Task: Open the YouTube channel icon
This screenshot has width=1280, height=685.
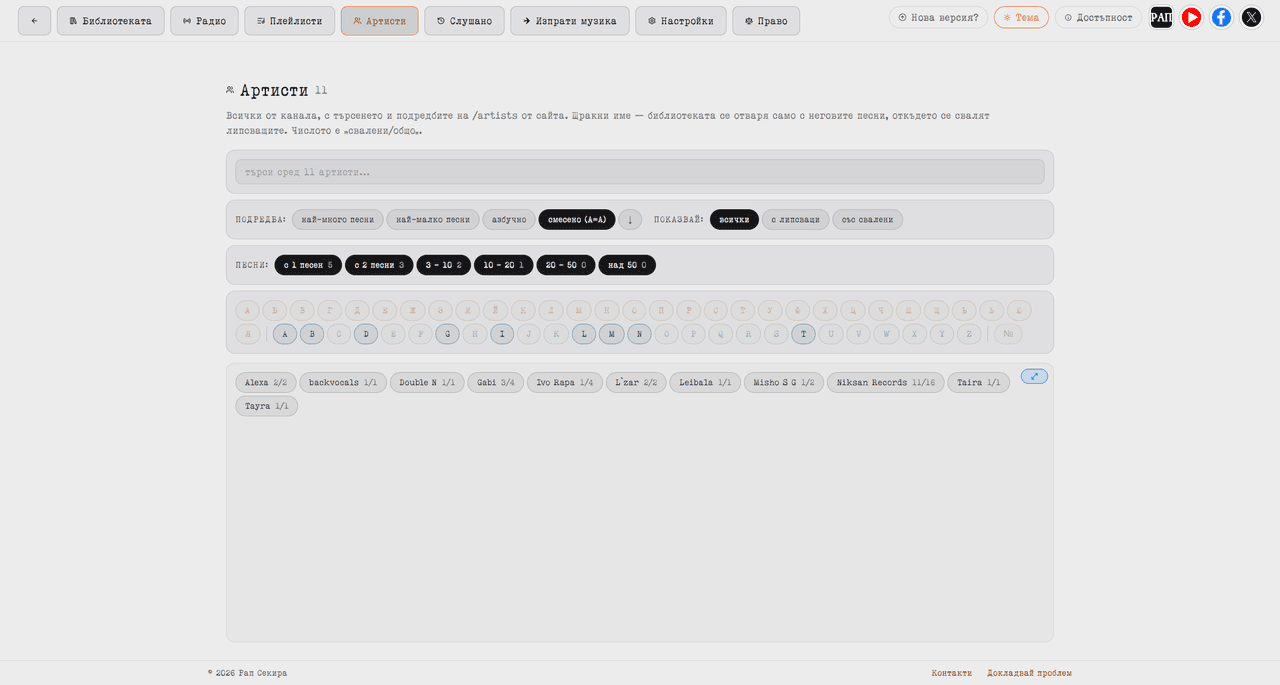Action: coord(1191,17)
